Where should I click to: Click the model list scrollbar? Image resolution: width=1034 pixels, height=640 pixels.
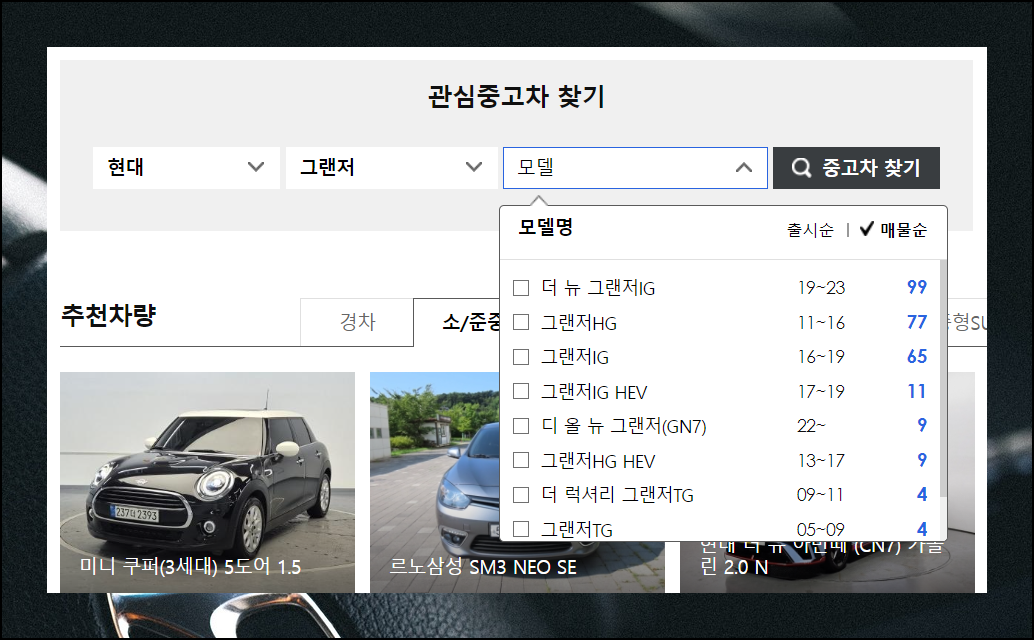943,379
